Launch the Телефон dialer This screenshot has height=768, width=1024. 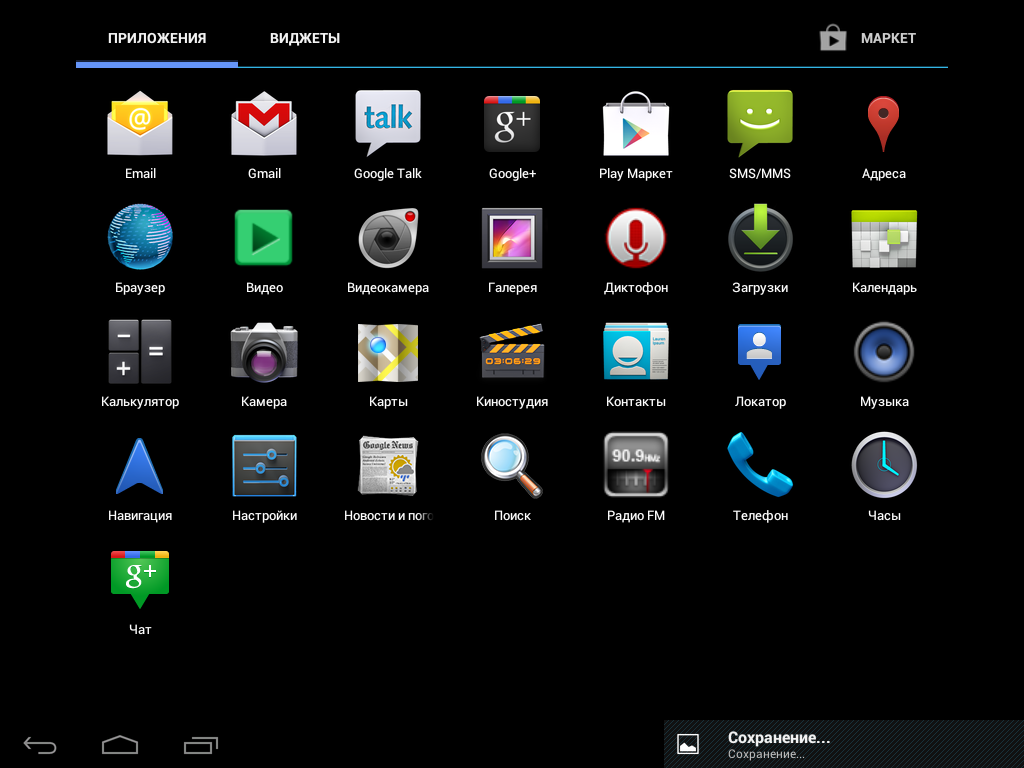point(760,478)
